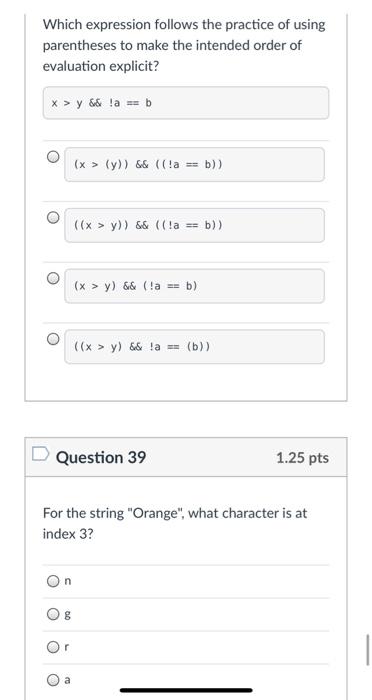
Task: Select radio button for (x > (y)) && ((!a == b))
Action: coord(54,157)
